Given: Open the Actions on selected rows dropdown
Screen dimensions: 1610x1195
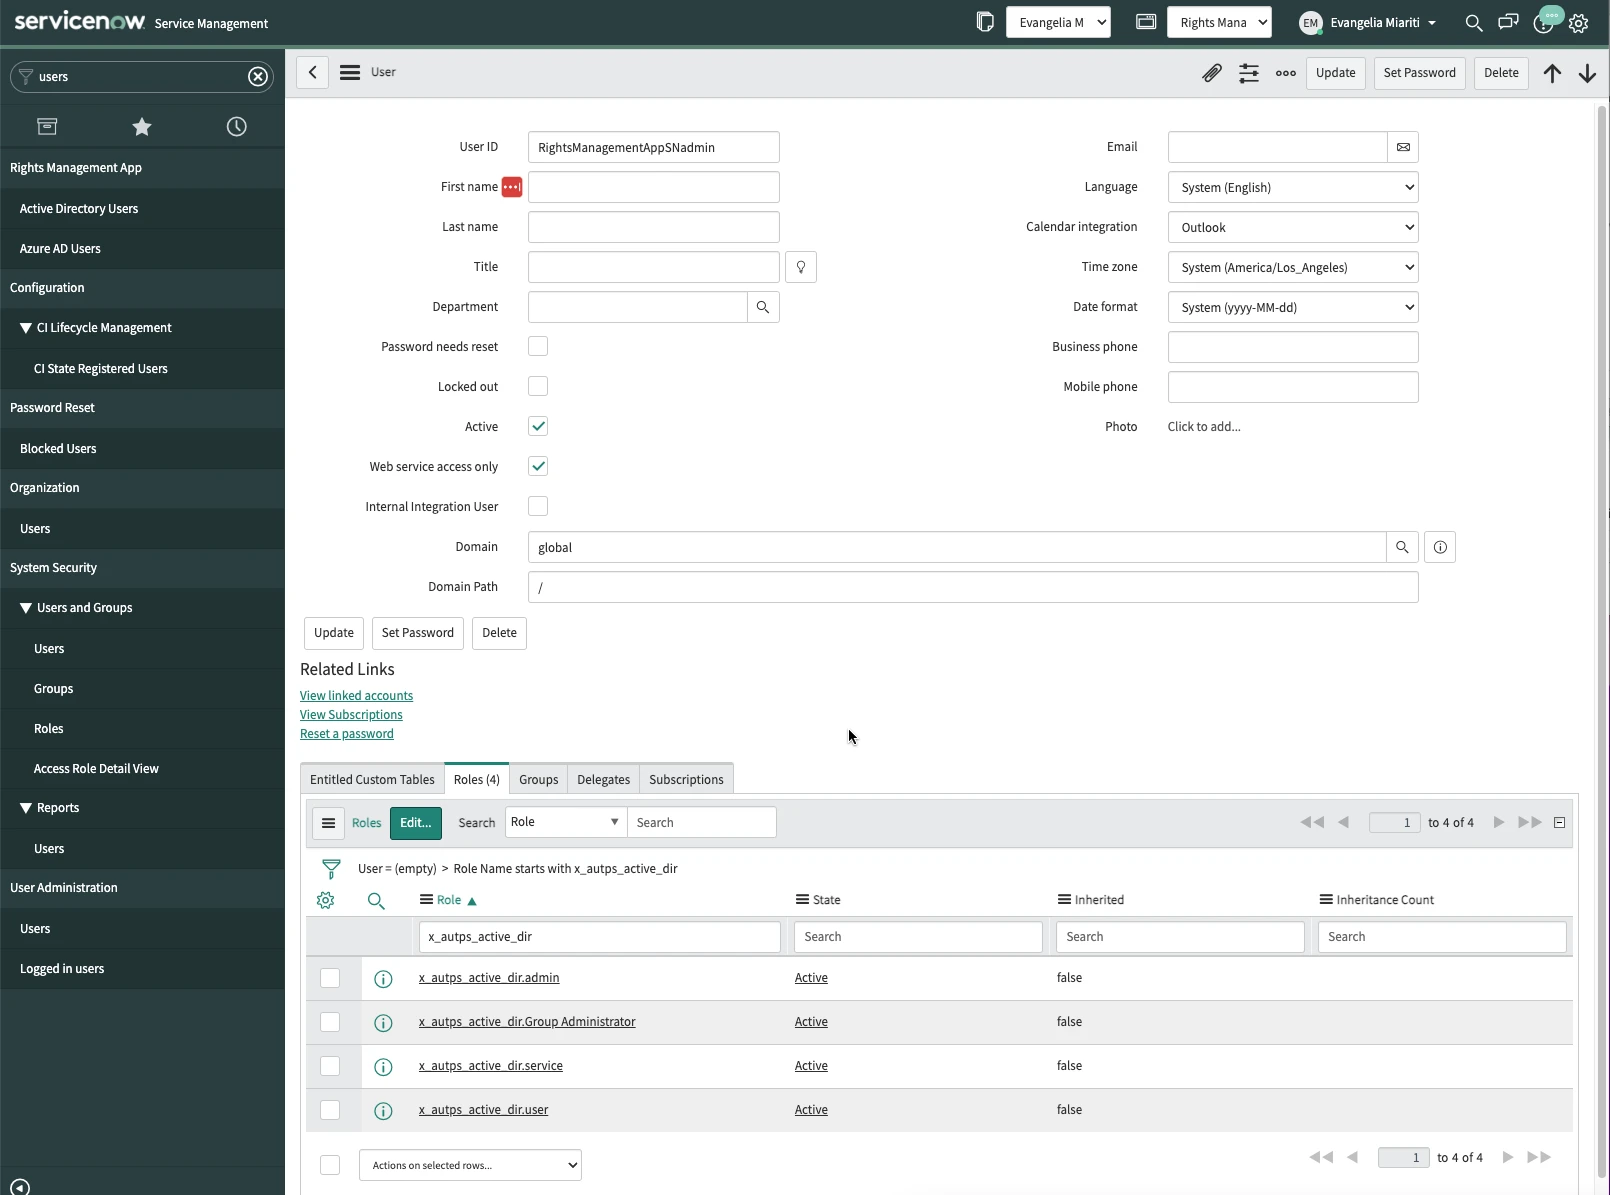Looking at the screenshot, I should 470,1165.
